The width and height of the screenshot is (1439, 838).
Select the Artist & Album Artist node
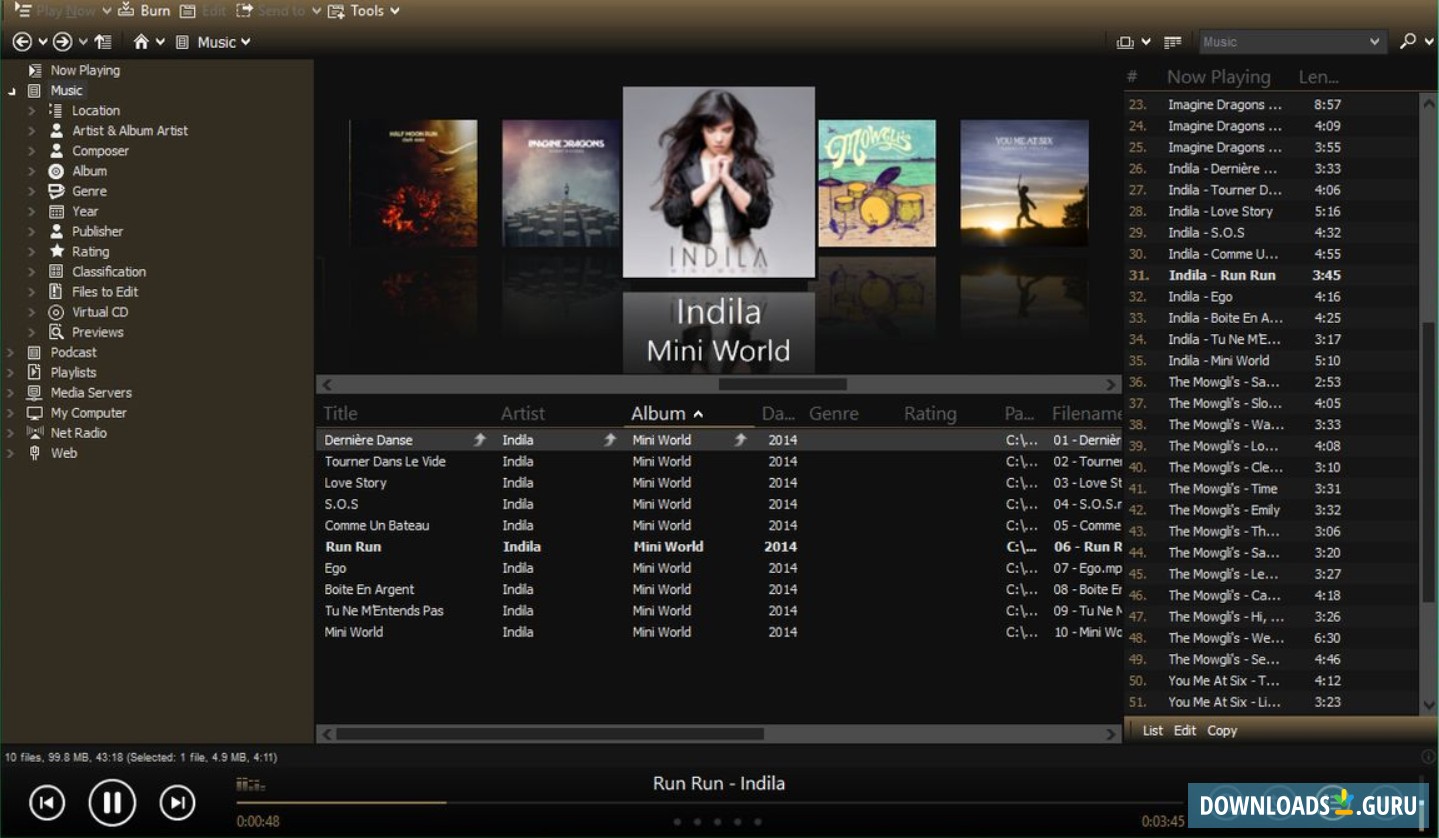tap(129, 130)
